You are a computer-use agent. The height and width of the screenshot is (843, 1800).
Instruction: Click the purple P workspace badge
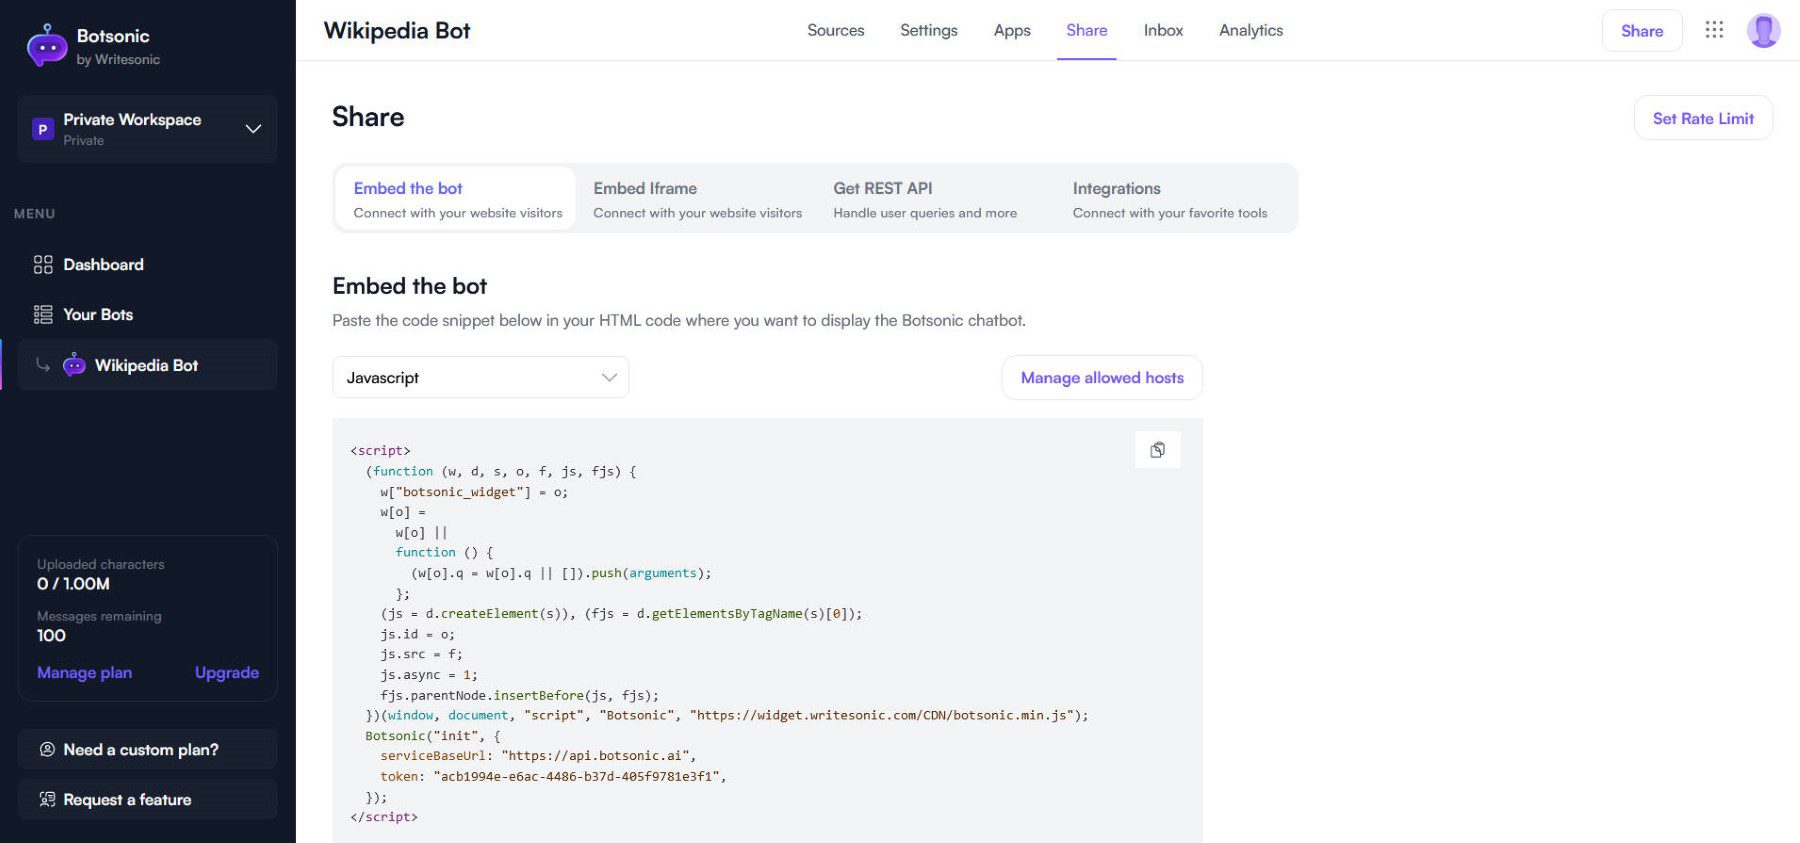pyautogui.click(x=43, y=129)
